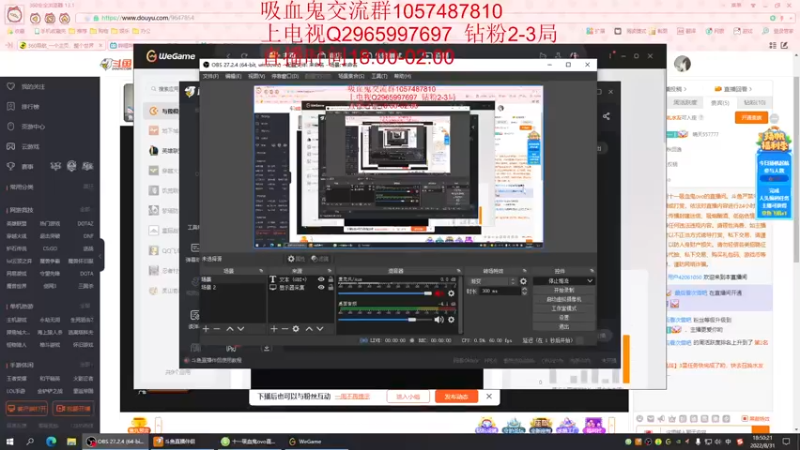Open the transition type combo box

(493, 281)
